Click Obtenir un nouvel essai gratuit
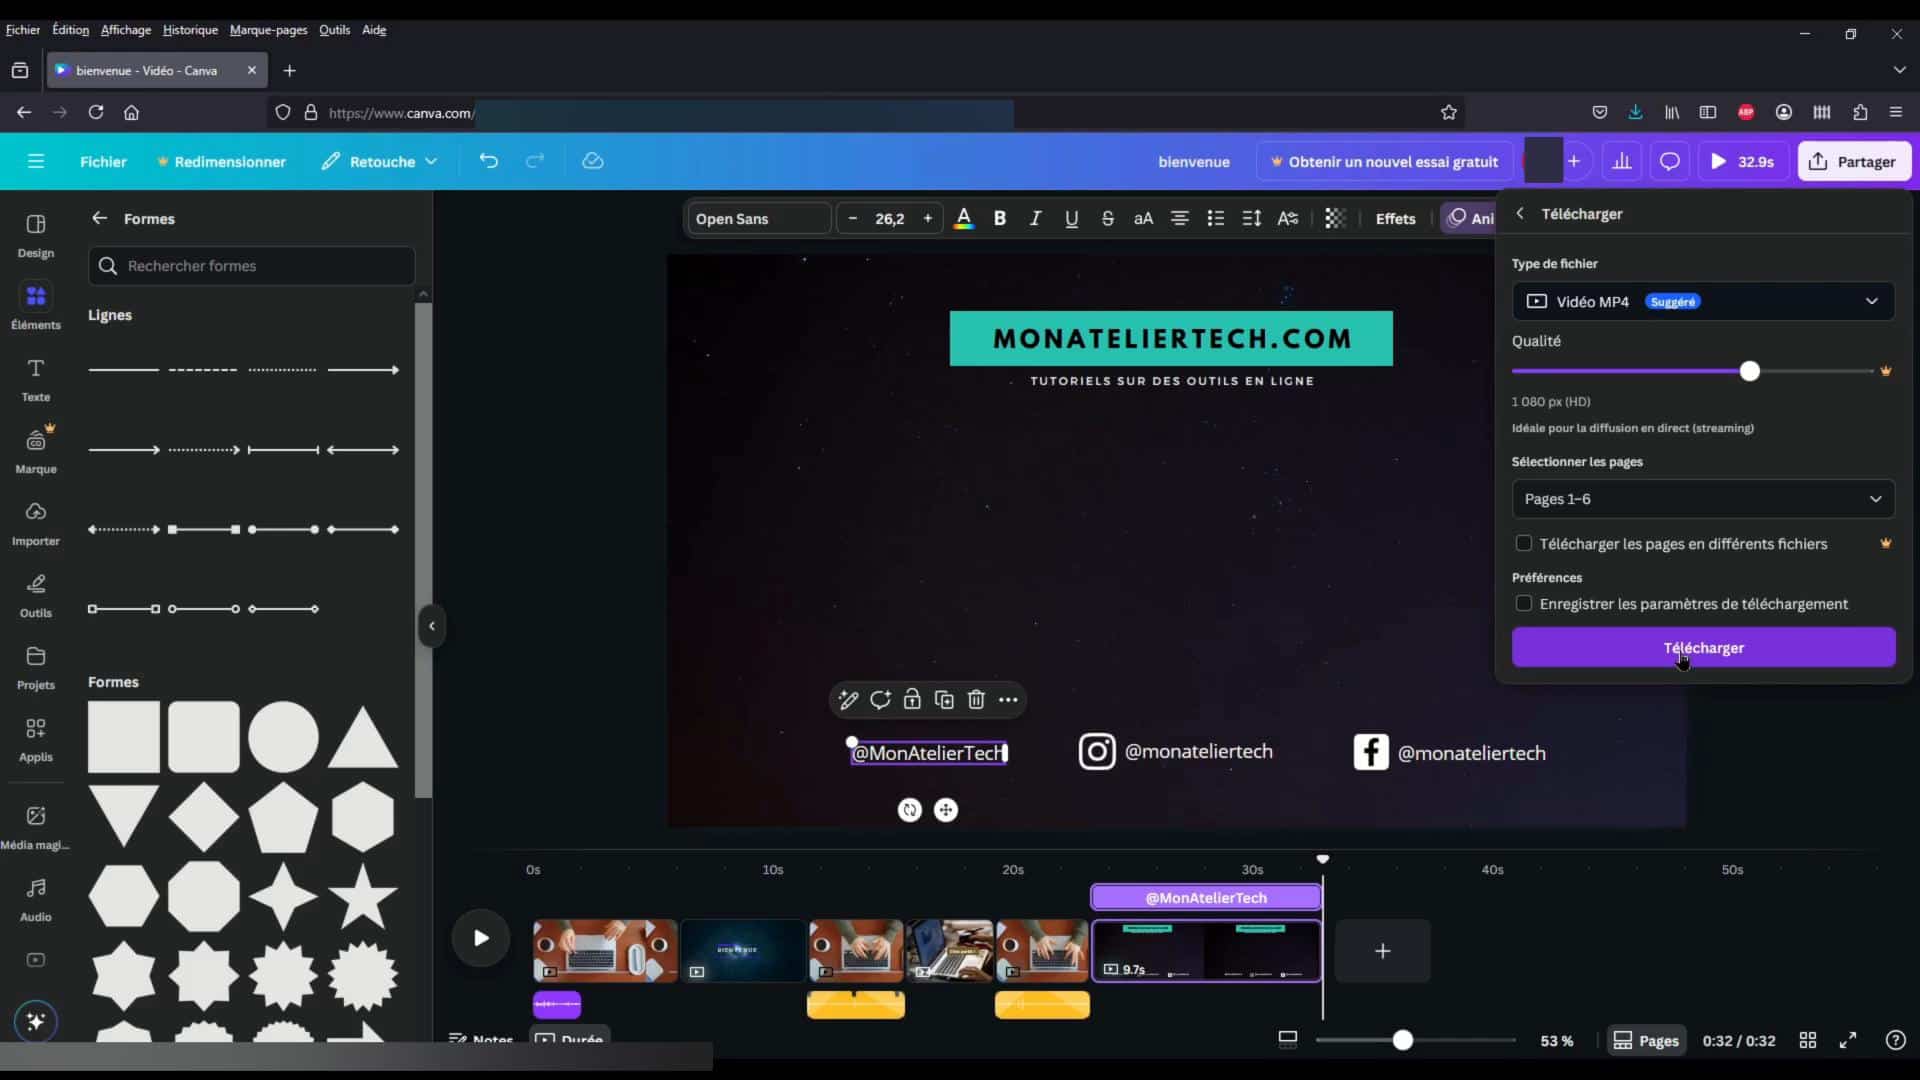Viewport: 1920px width, 1080px height. point(1384,161)
